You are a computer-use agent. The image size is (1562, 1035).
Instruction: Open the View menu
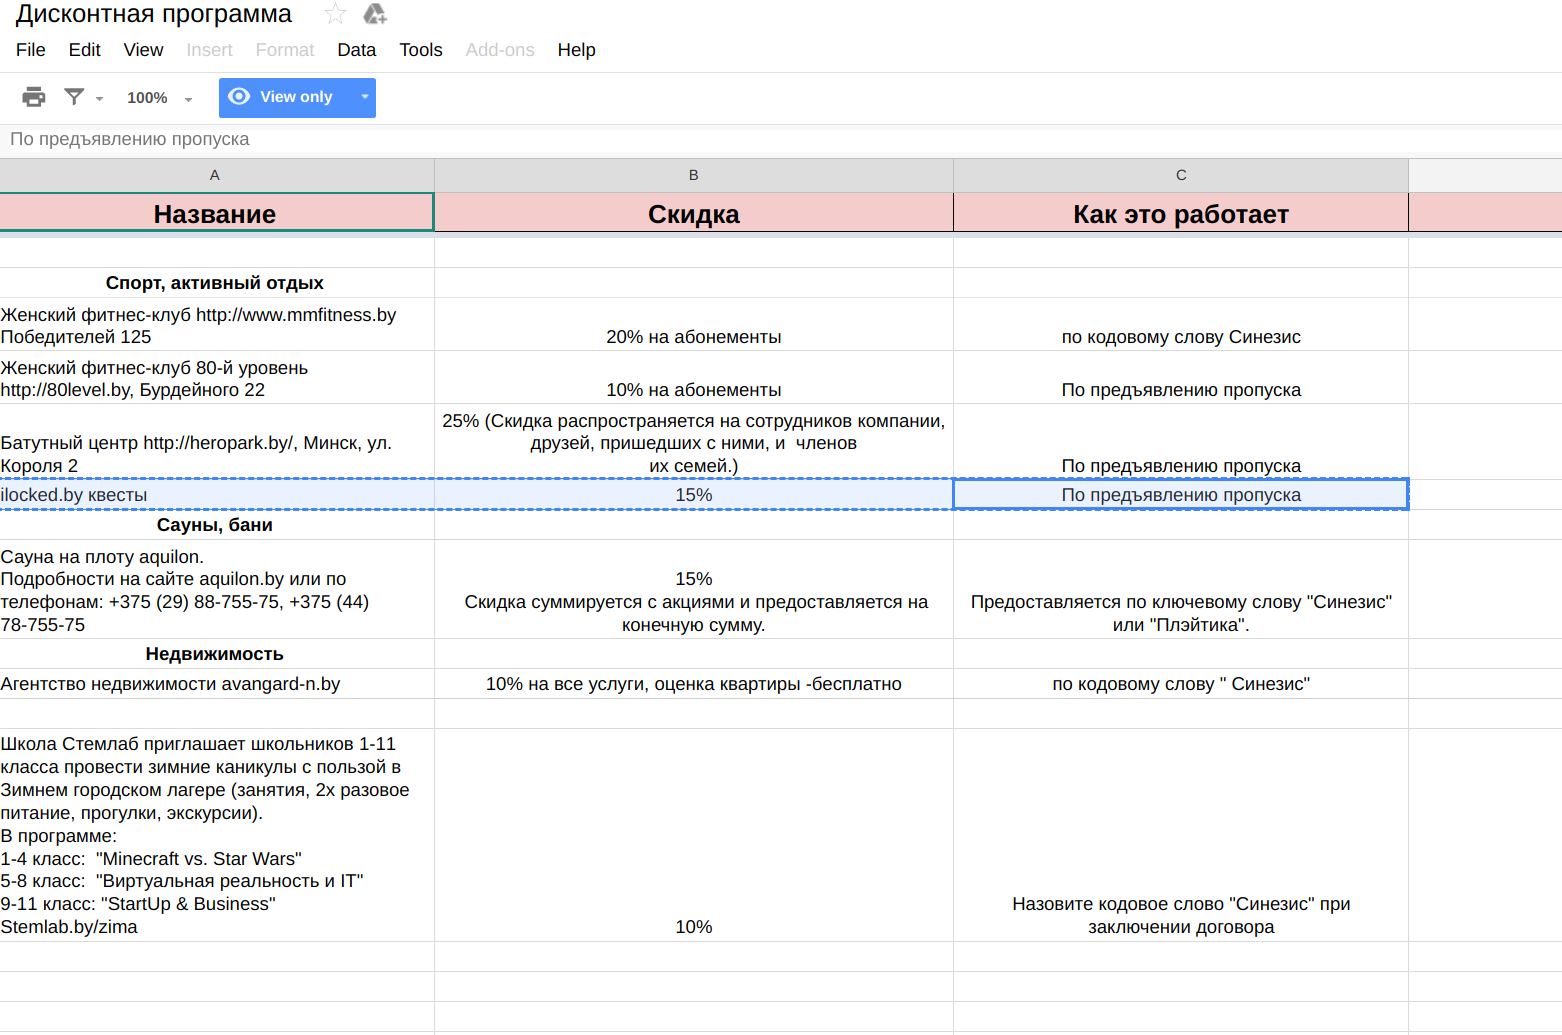(x=143, y=50)
